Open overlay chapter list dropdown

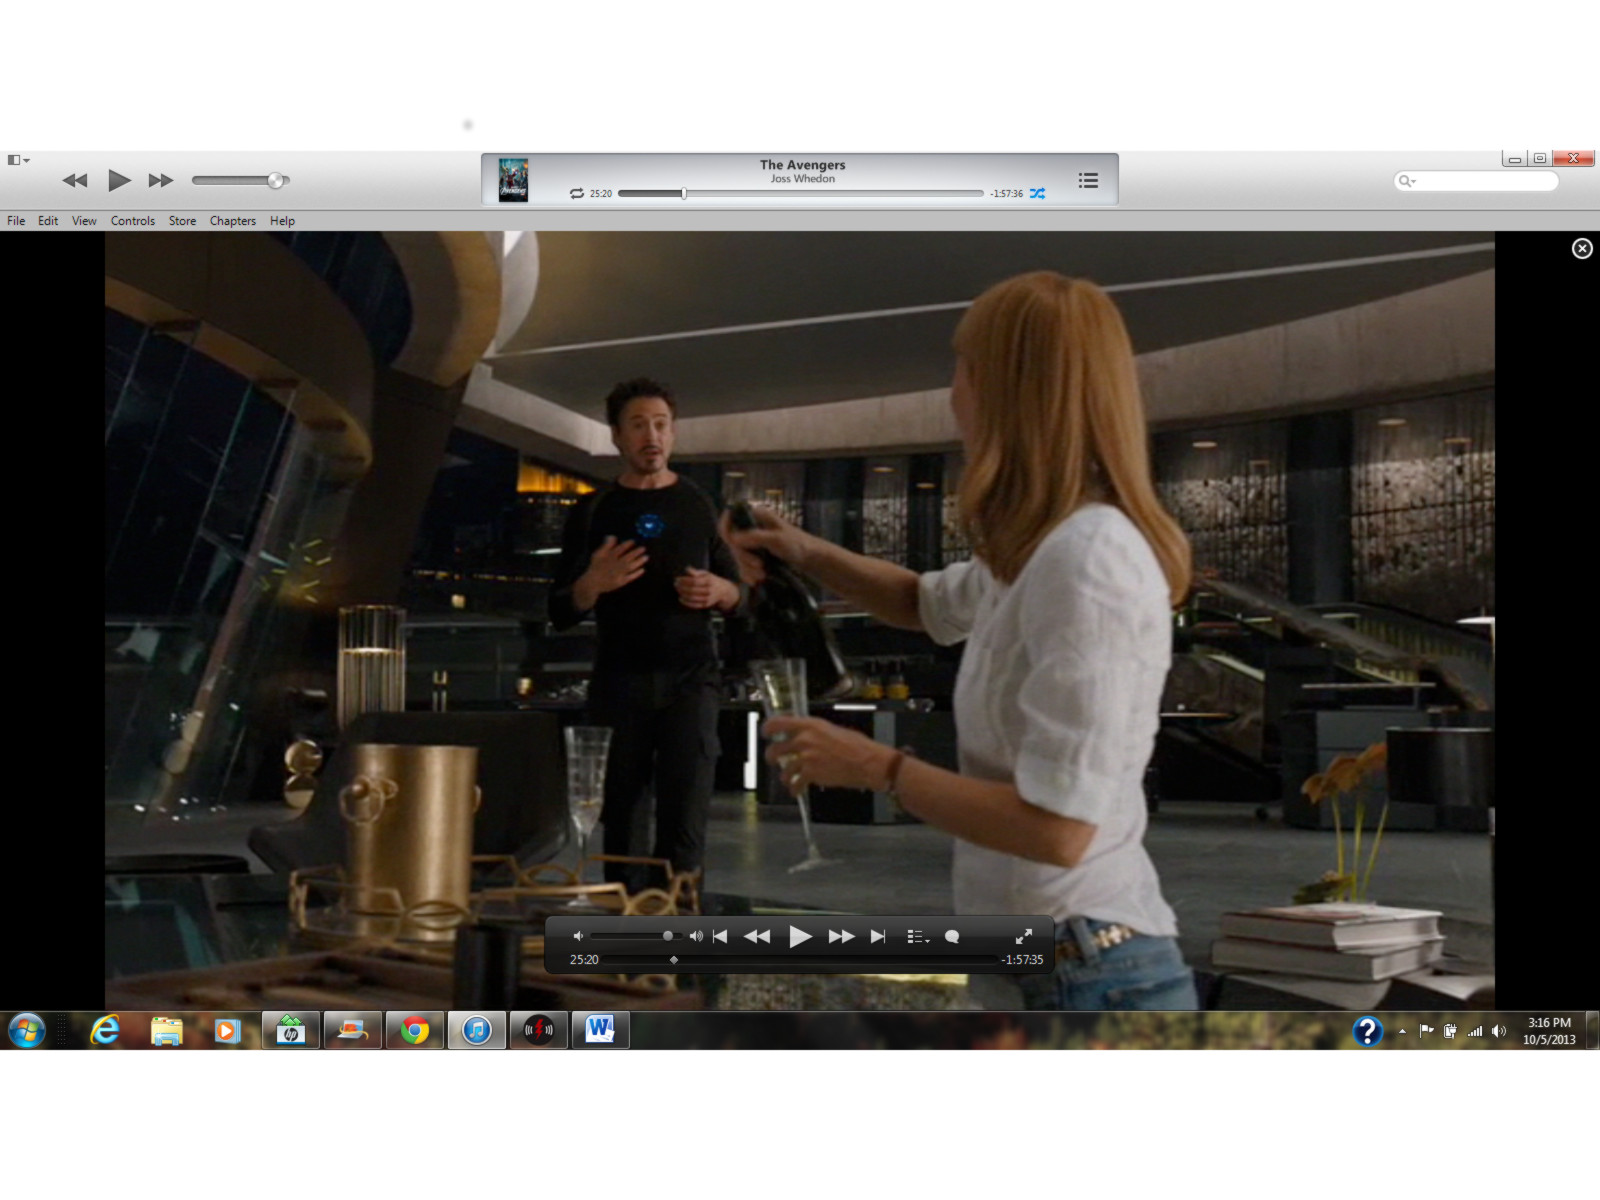[918, 937]
